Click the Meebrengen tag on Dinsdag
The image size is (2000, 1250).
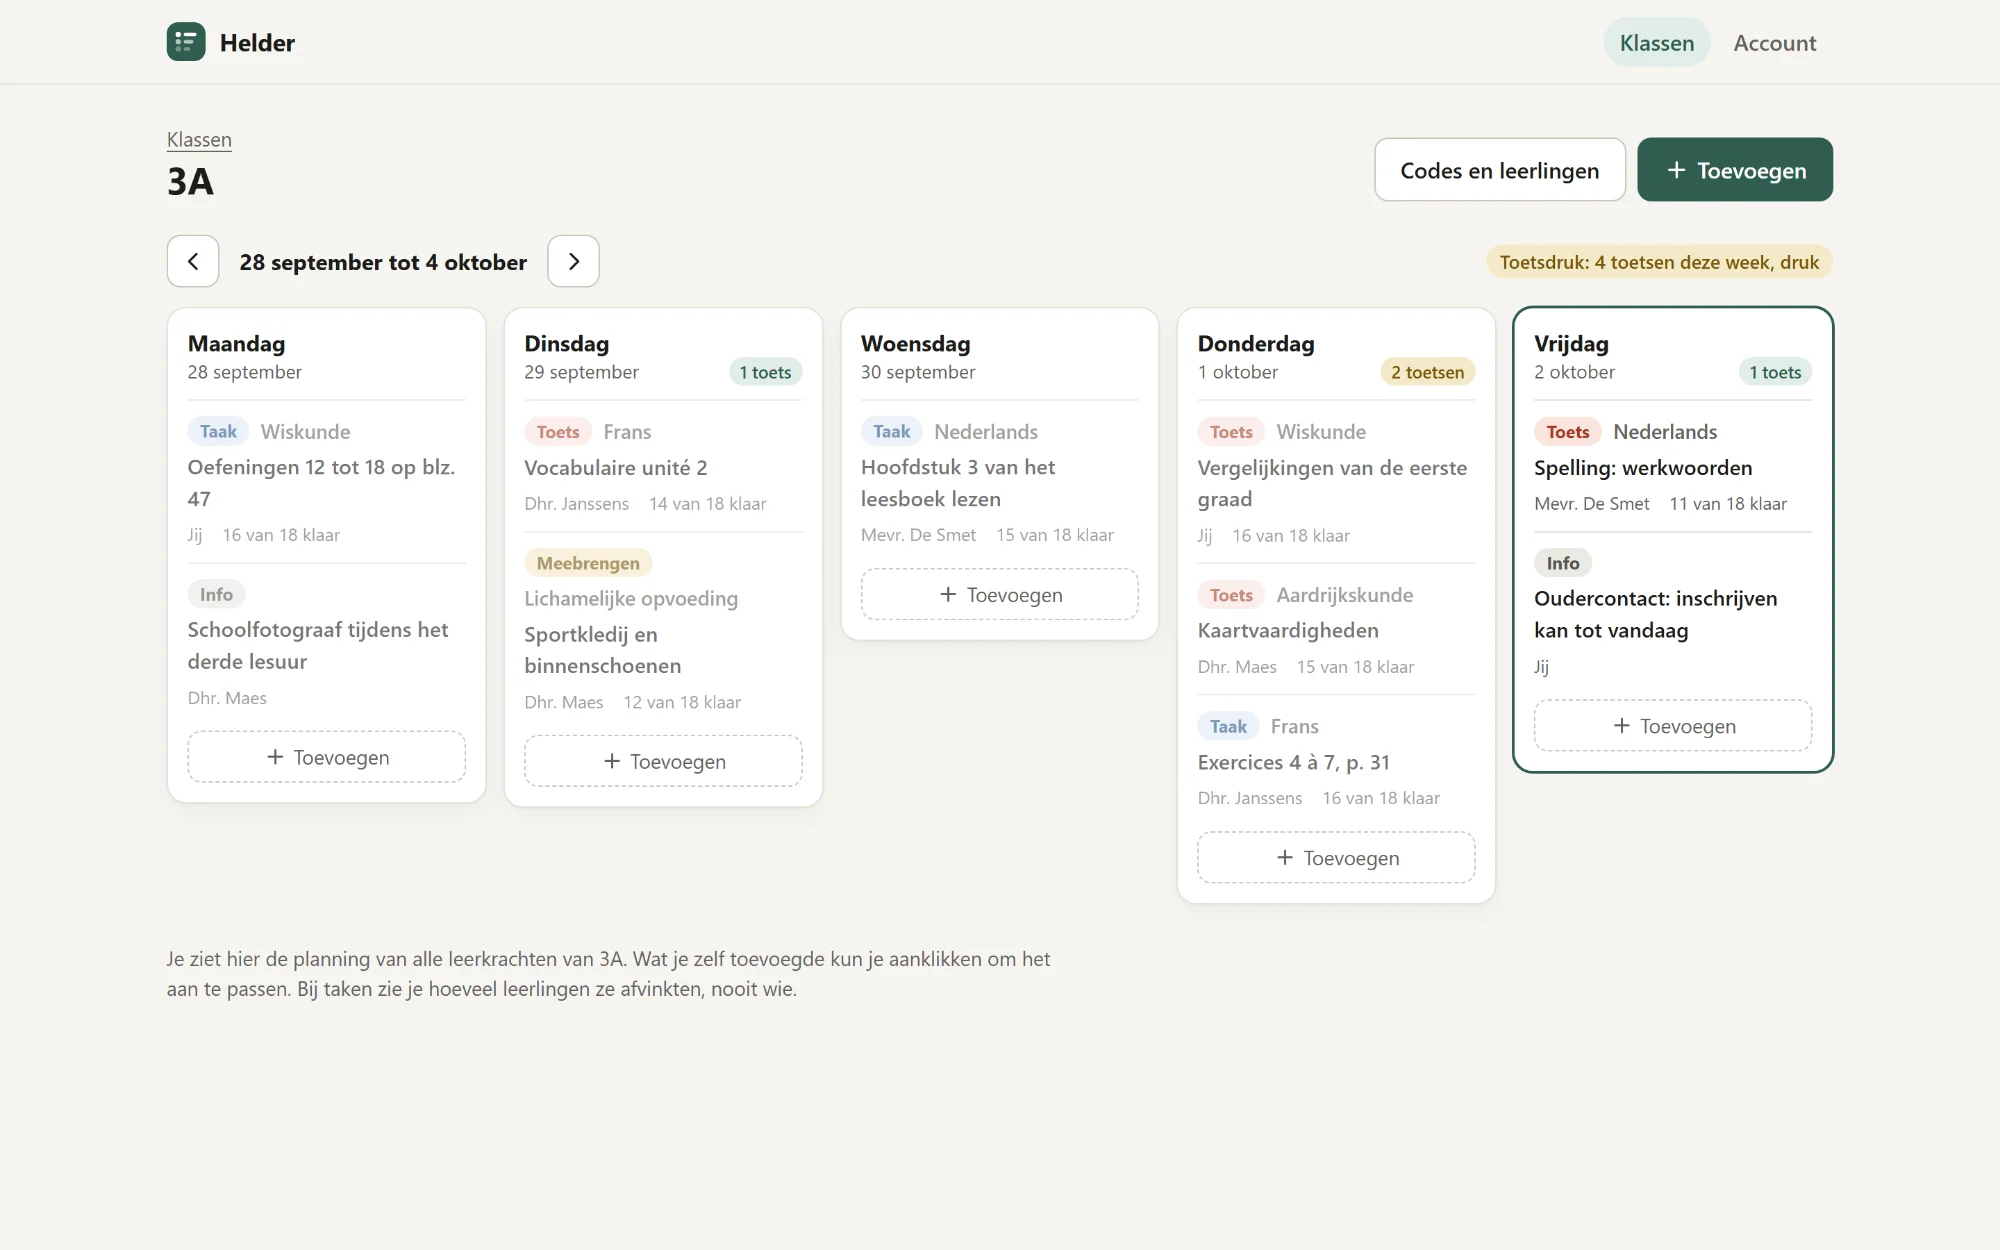point(588,563)
